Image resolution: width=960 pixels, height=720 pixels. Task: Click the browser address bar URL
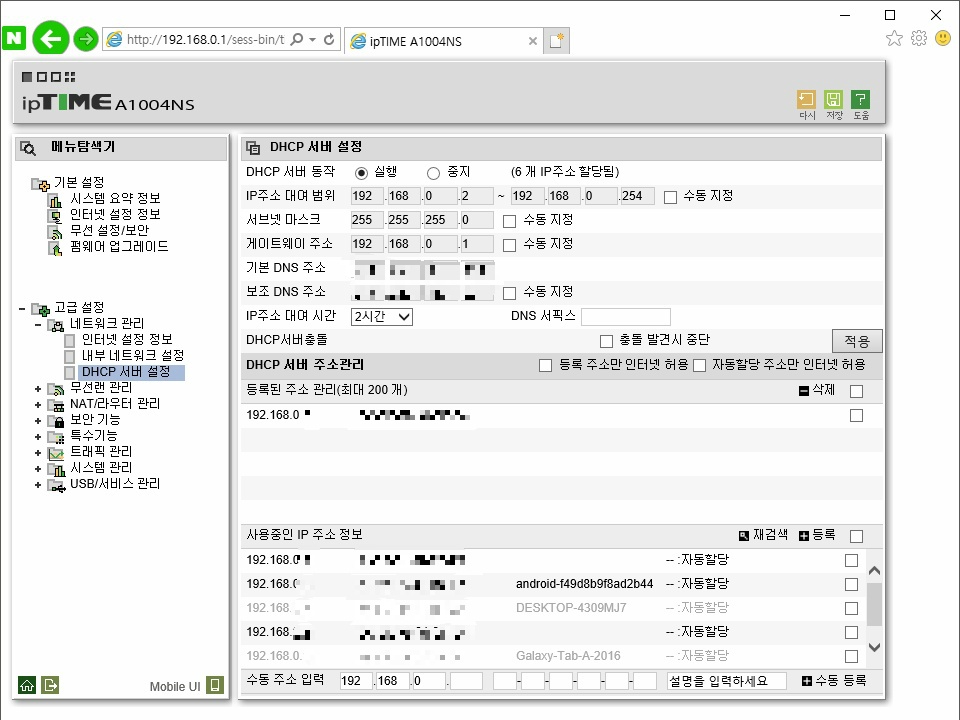pos(205,40)
